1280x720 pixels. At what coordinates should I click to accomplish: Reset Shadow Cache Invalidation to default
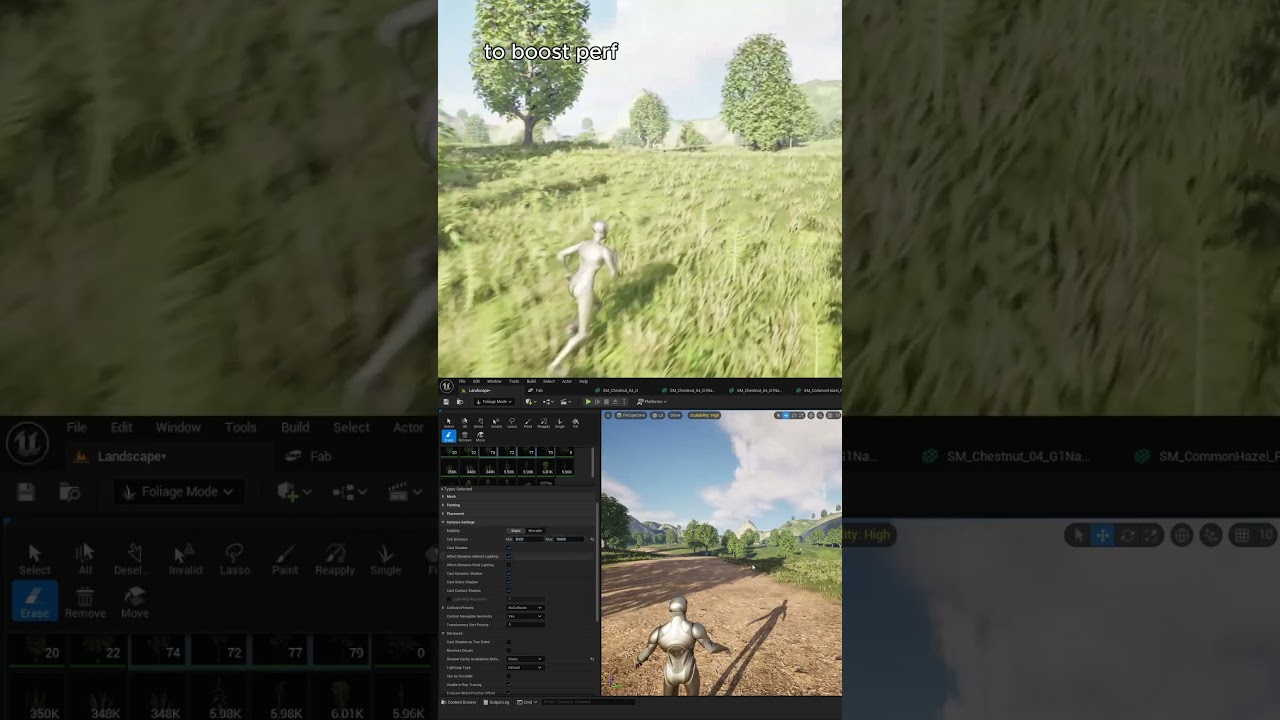click(592, 659)
